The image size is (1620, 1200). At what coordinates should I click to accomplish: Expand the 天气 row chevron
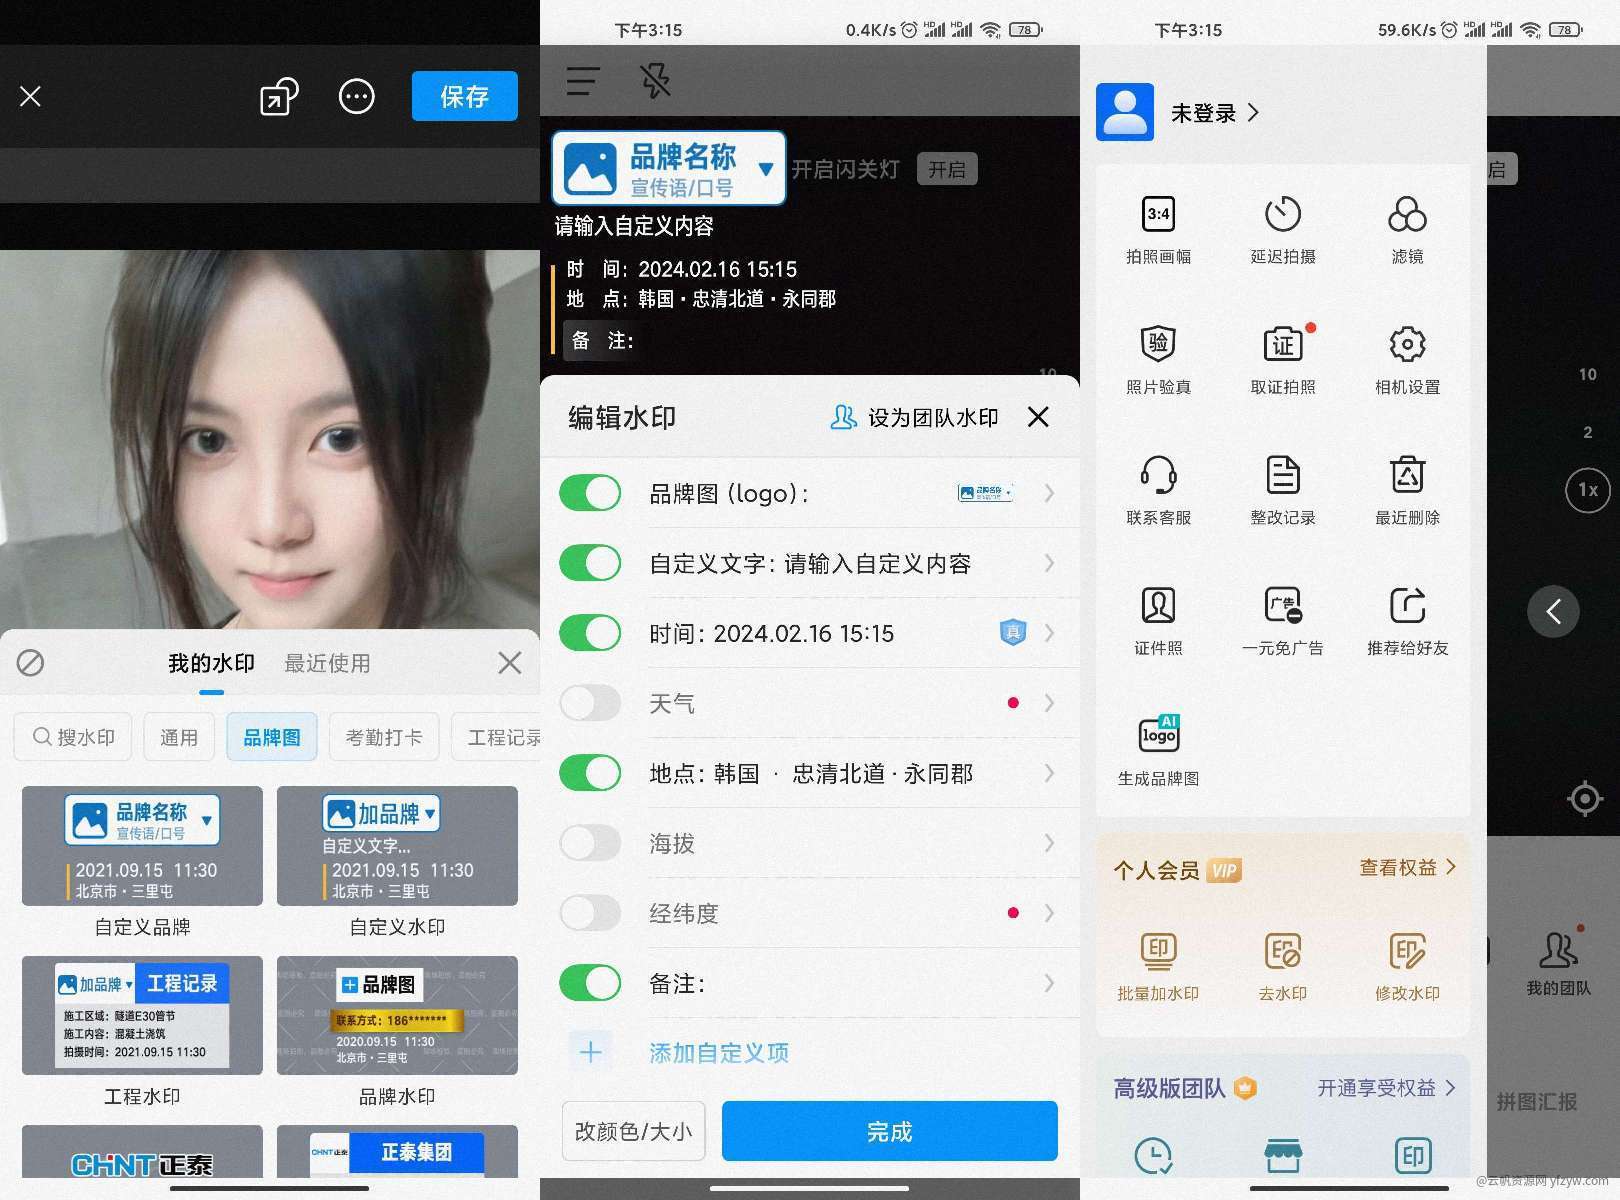pyautogui.click(x=1049, y=703)
